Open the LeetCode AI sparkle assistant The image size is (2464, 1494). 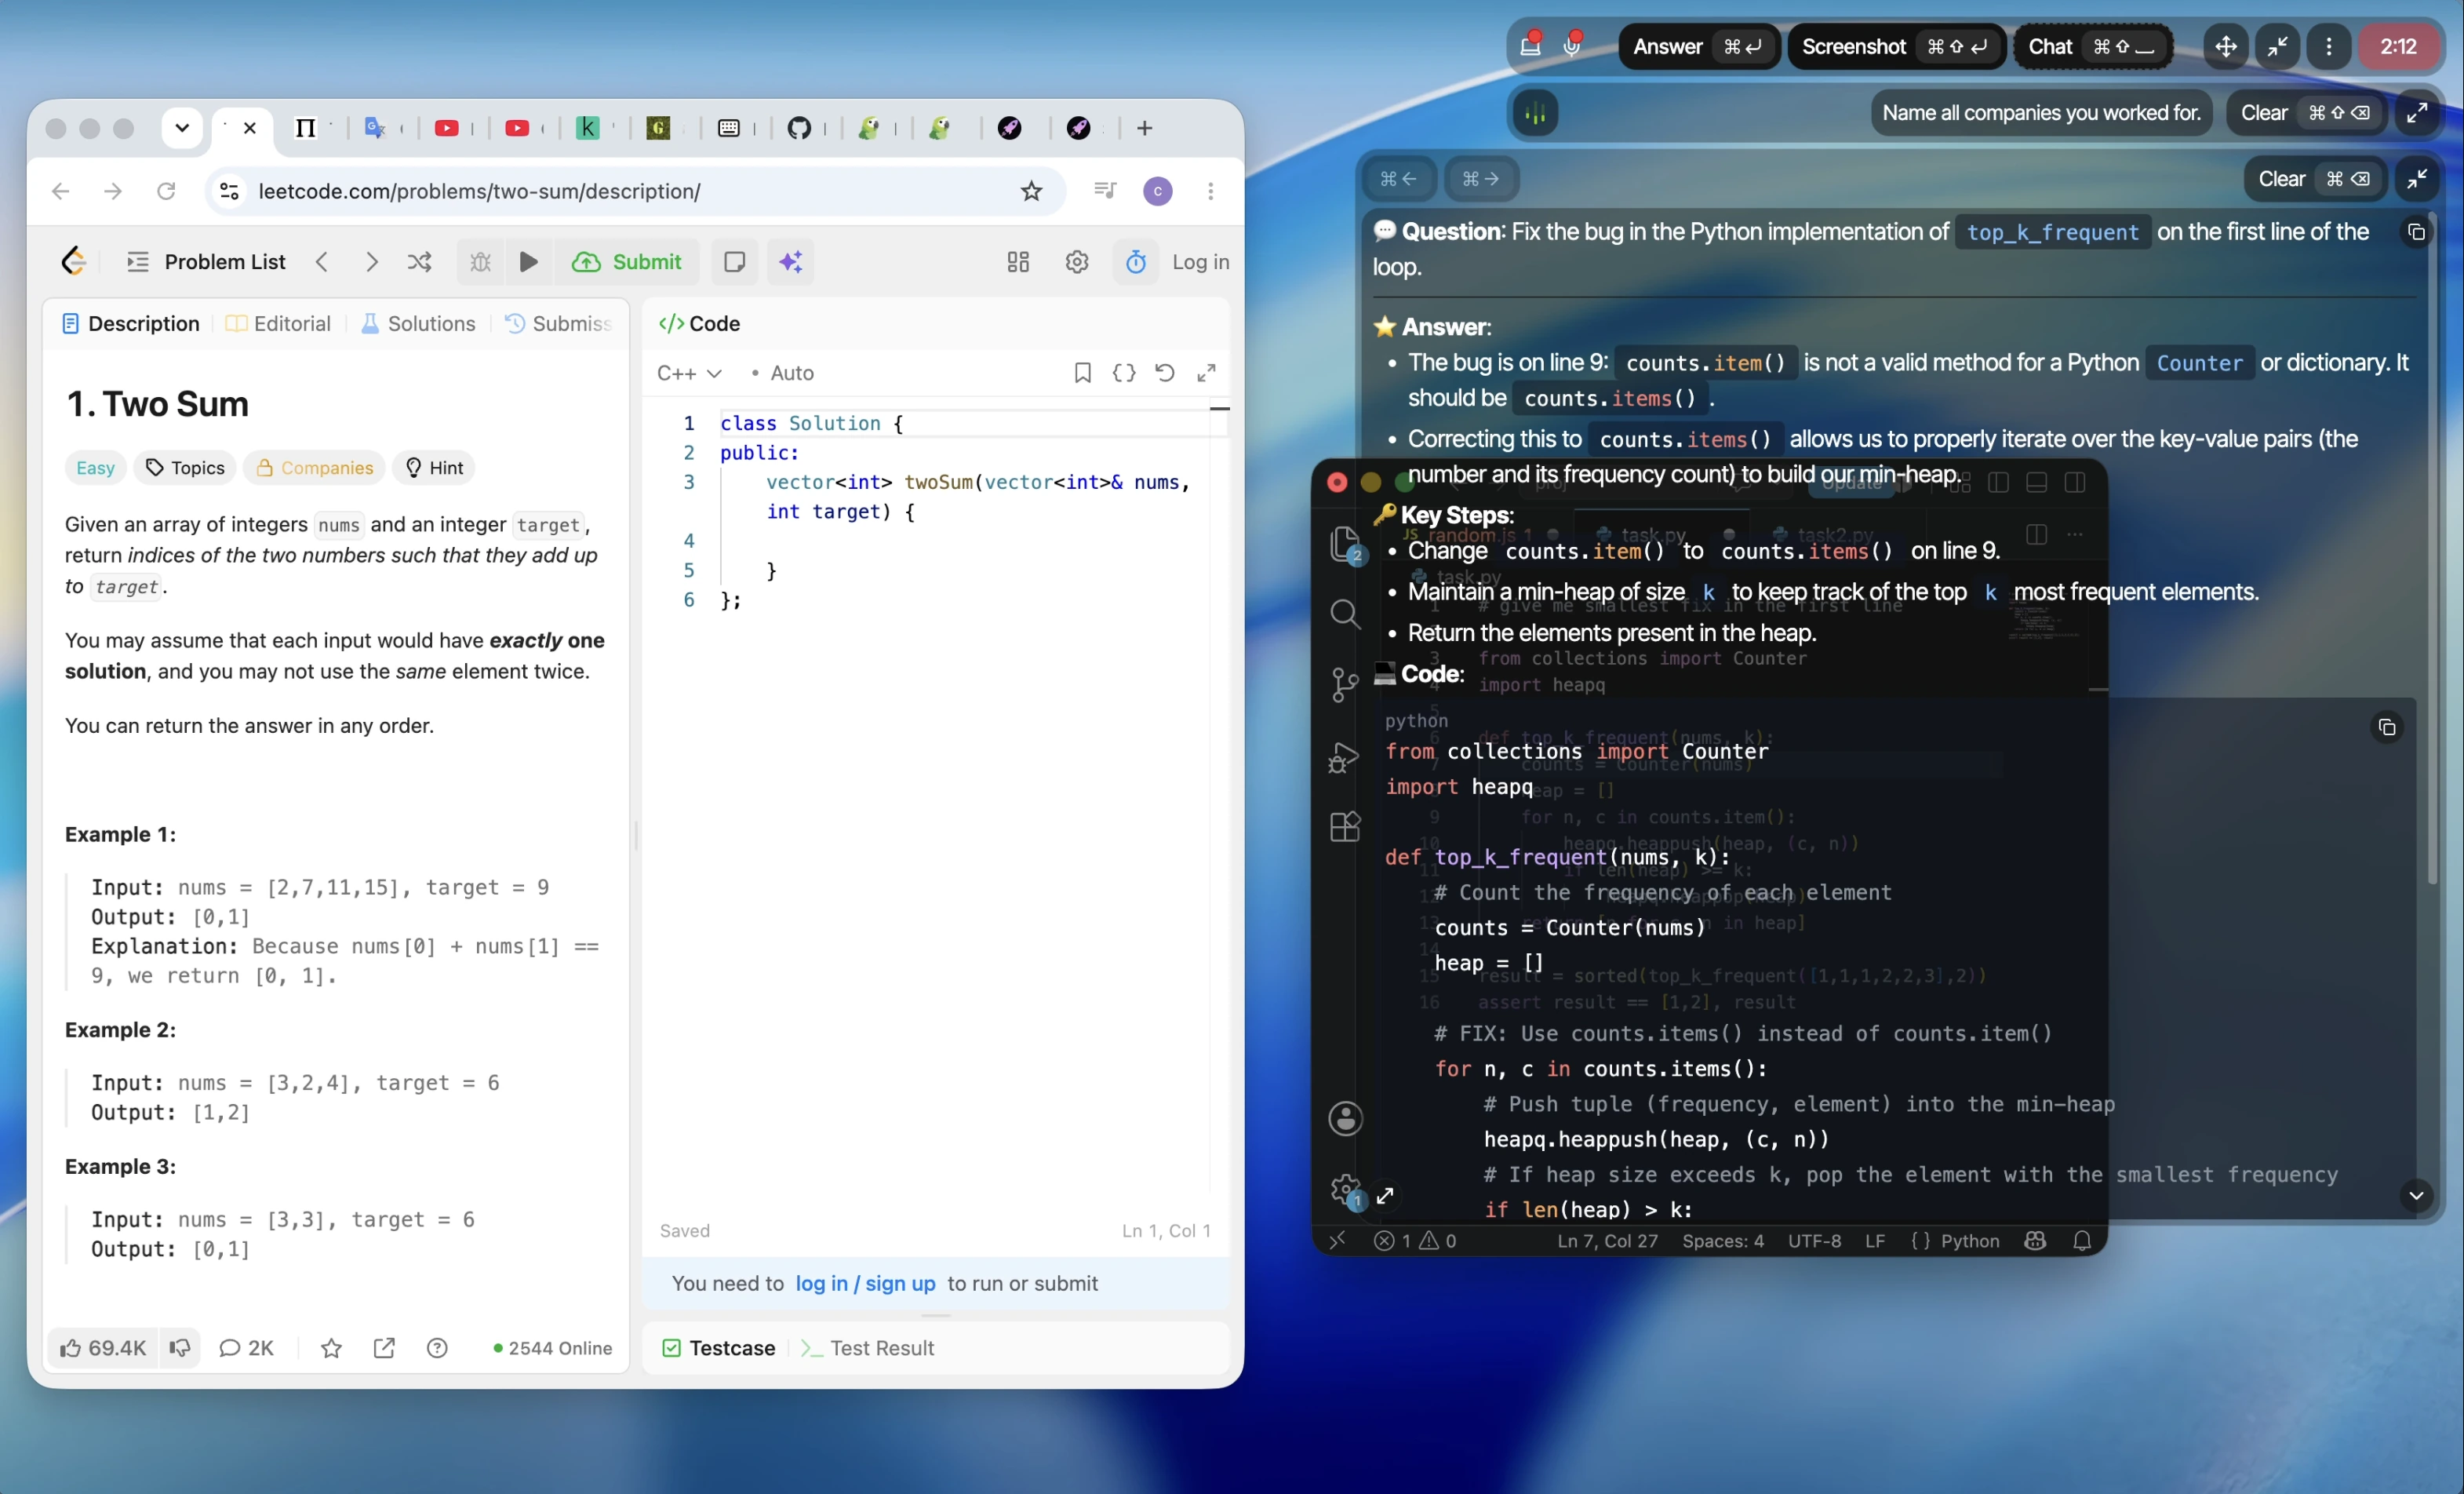(x=791, y=262)
